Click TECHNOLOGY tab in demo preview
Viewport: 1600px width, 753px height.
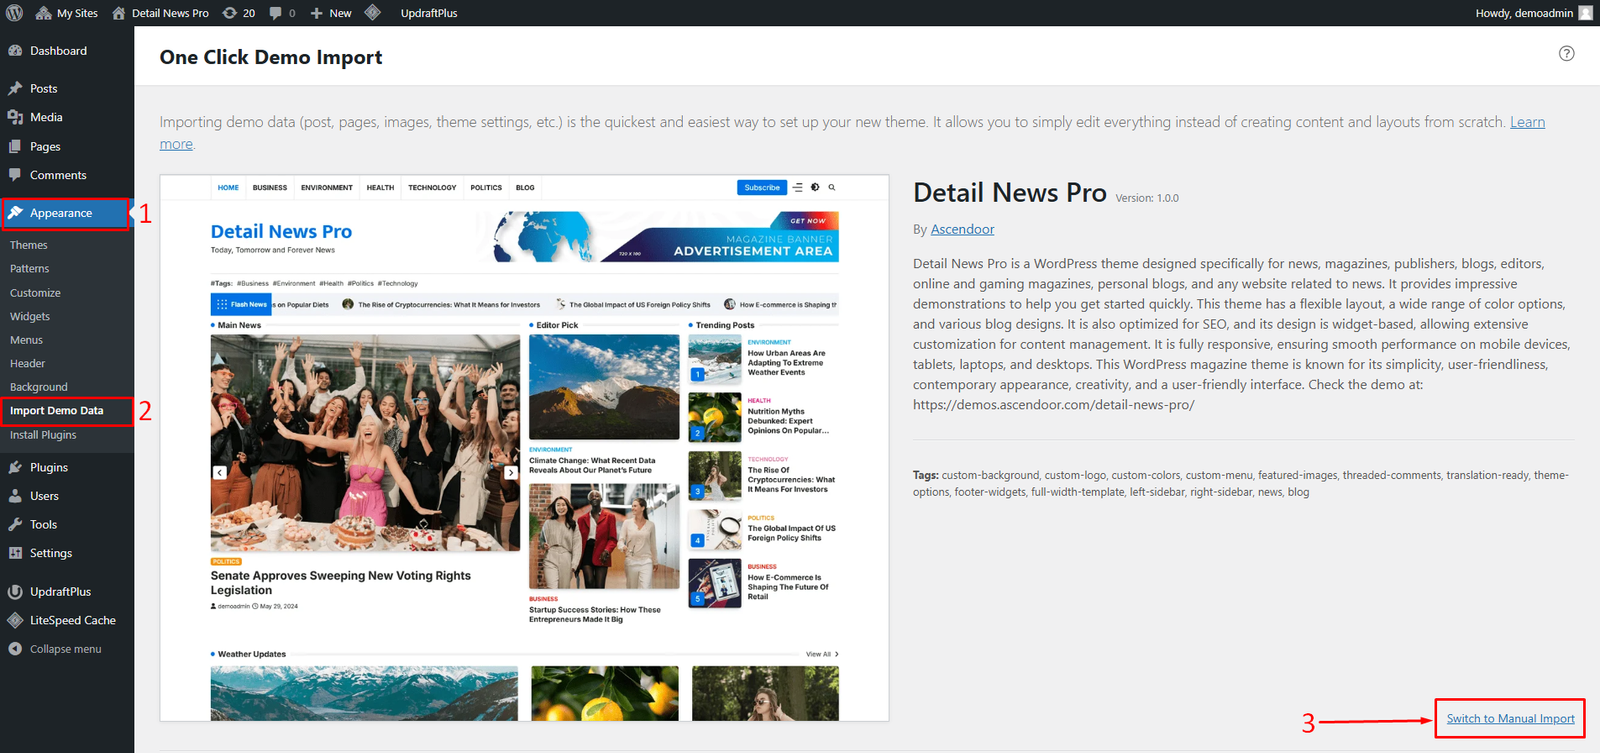[x=432, y=188]
